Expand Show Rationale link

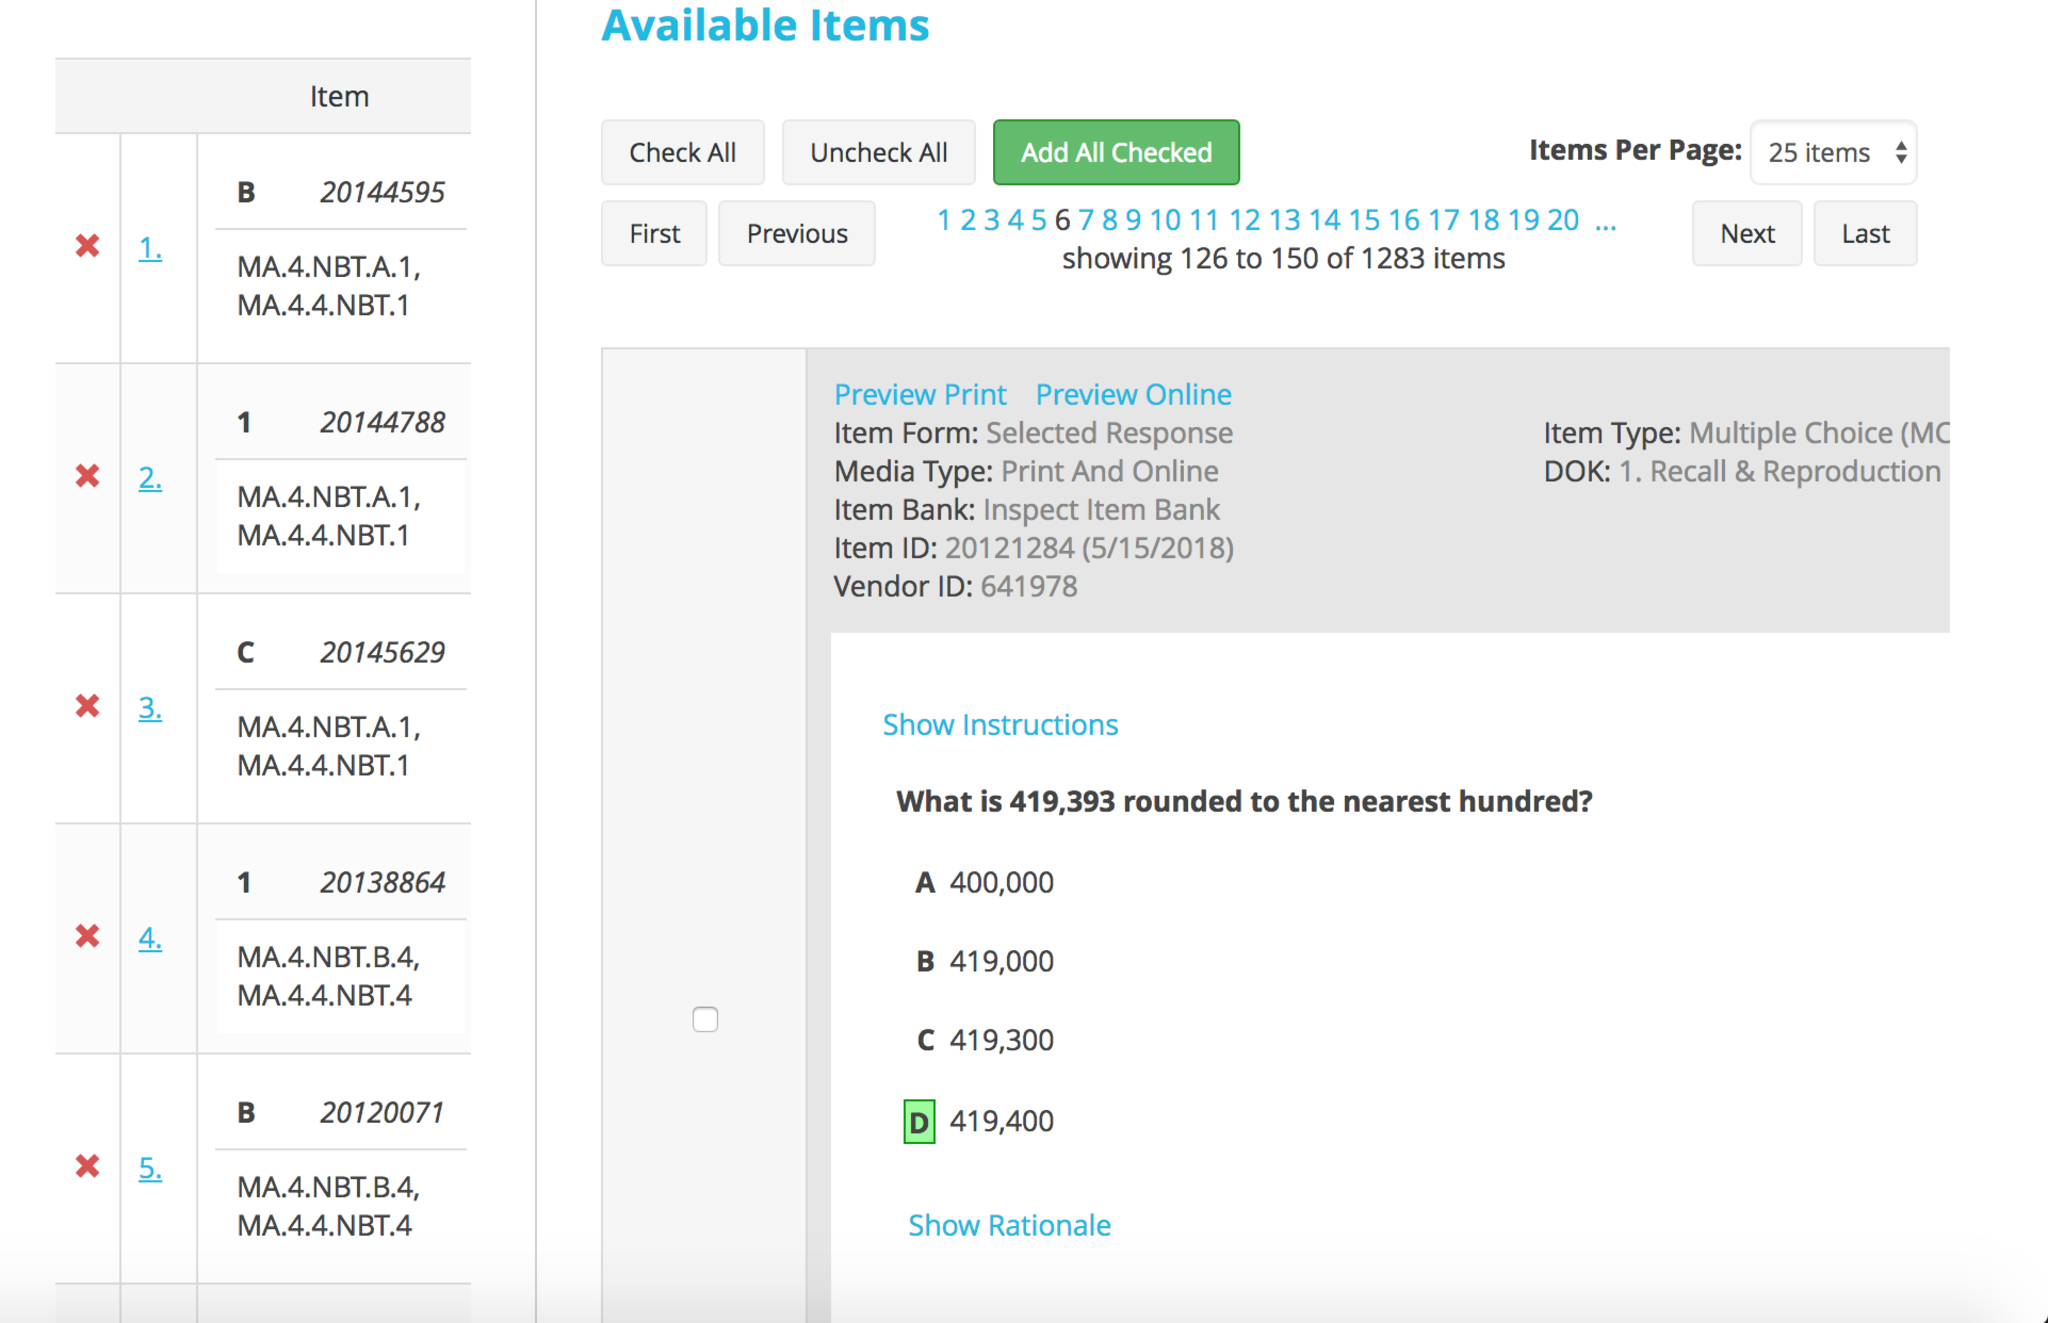(1009, 1225)
